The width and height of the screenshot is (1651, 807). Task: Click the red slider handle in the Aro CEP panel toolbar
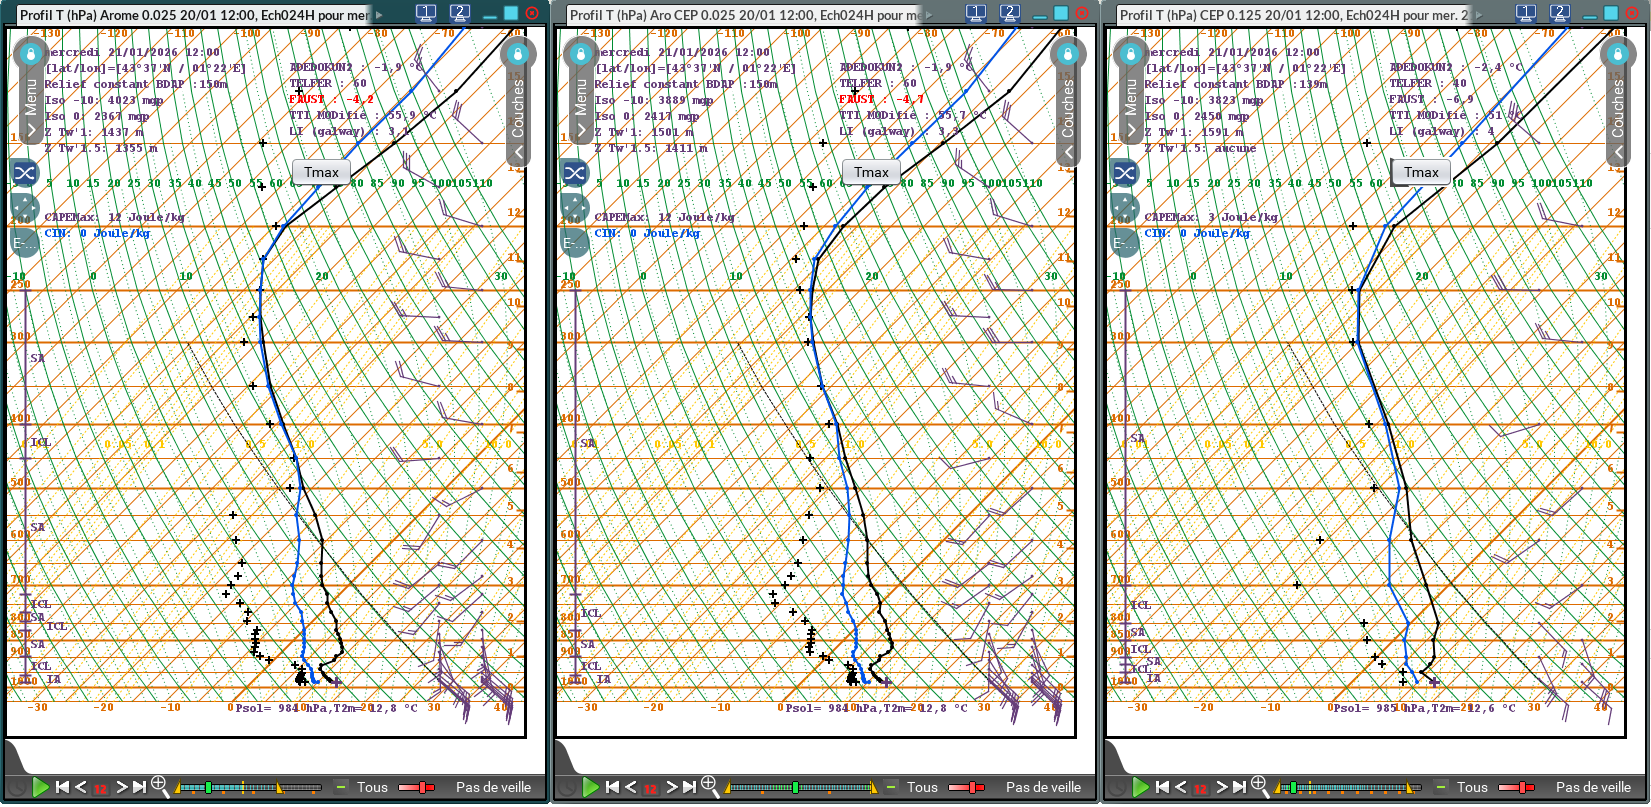pyautogui.click(x=971, y=787)
